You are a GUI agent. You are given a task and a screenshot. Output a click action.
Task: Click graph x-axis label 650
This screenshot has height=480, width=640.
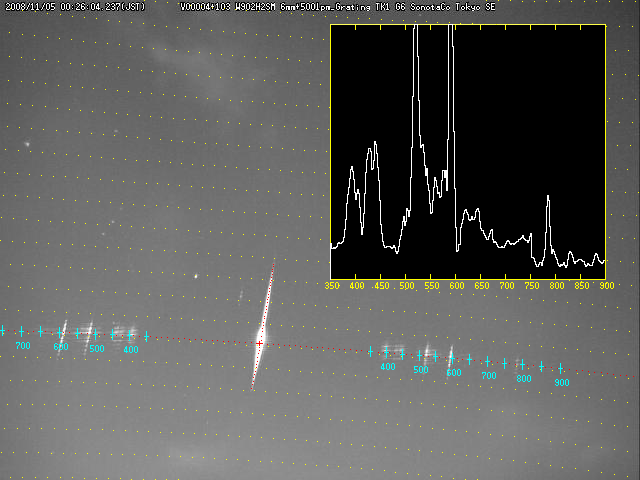coord(482,286)
